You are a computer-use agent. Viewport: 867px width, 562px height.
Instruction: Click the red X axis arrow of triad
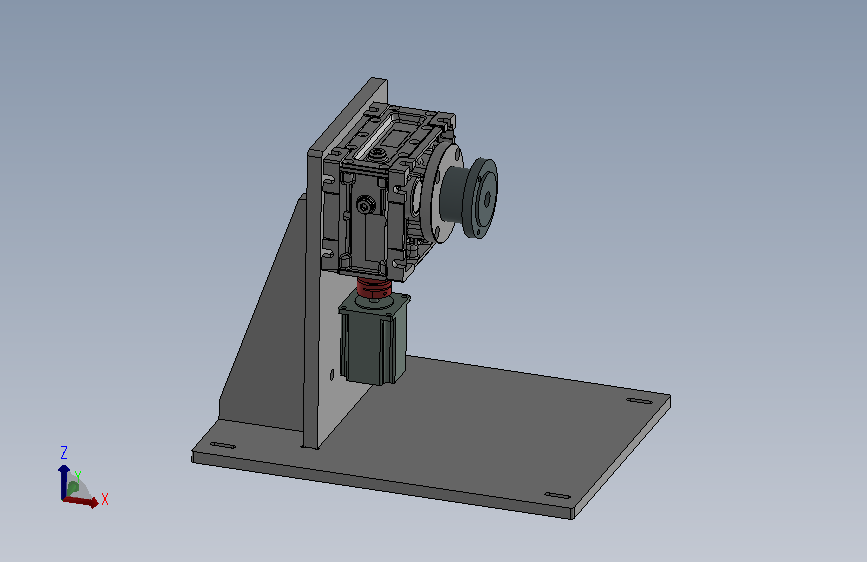pos(82,501)
